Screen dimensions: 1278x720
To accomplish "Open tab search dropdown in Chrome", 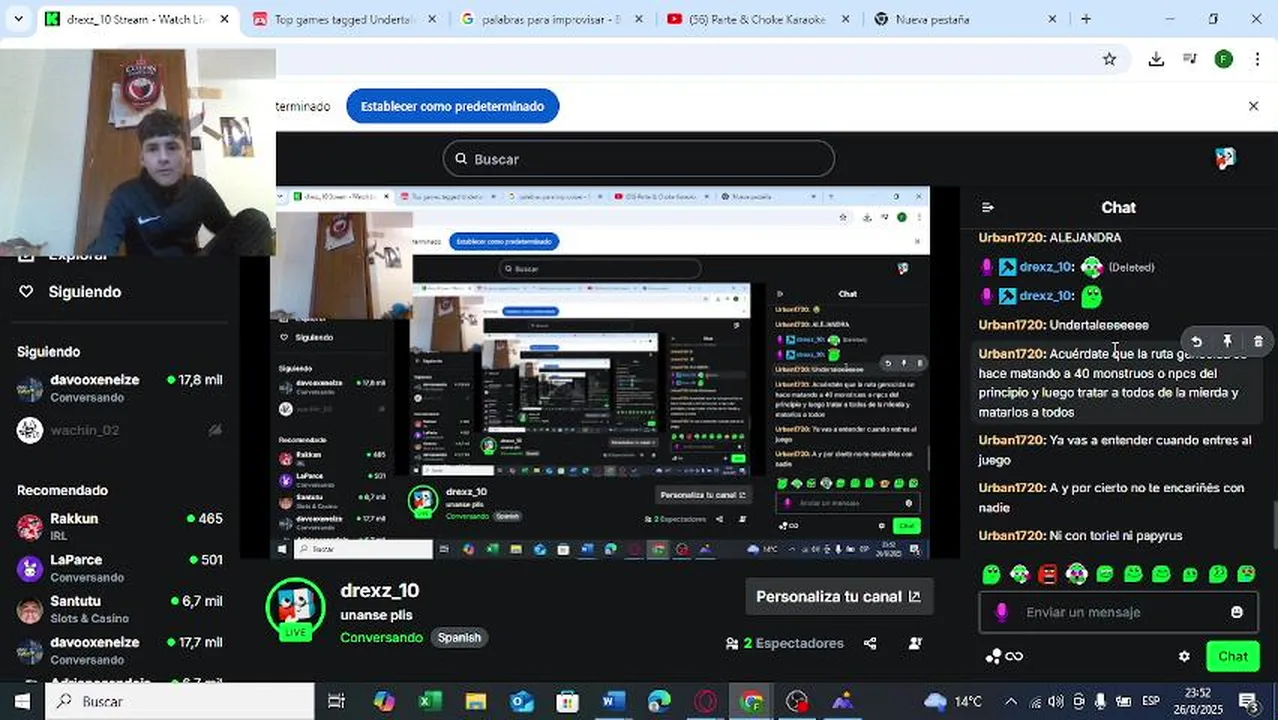I will click(x=18, y=19).
